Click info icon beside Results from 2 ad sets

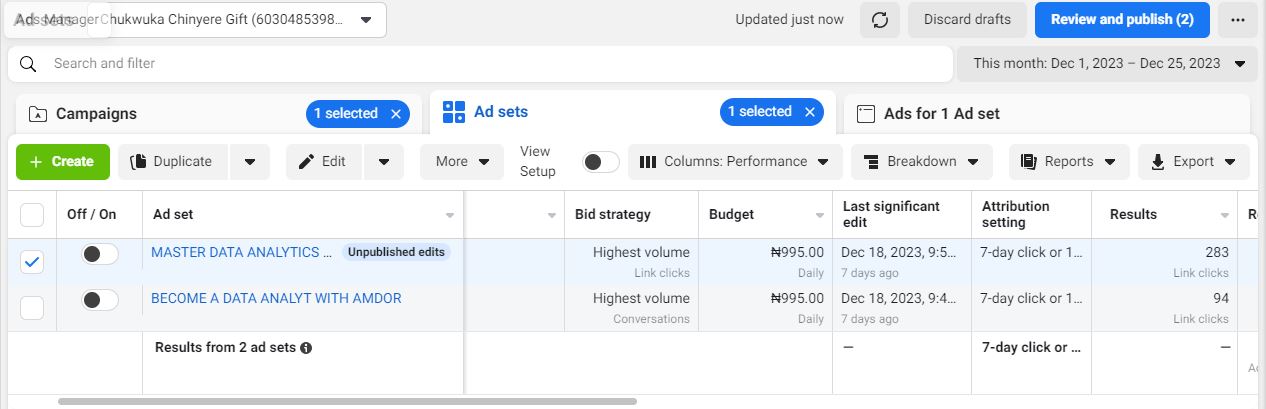(x=306, y=348)
